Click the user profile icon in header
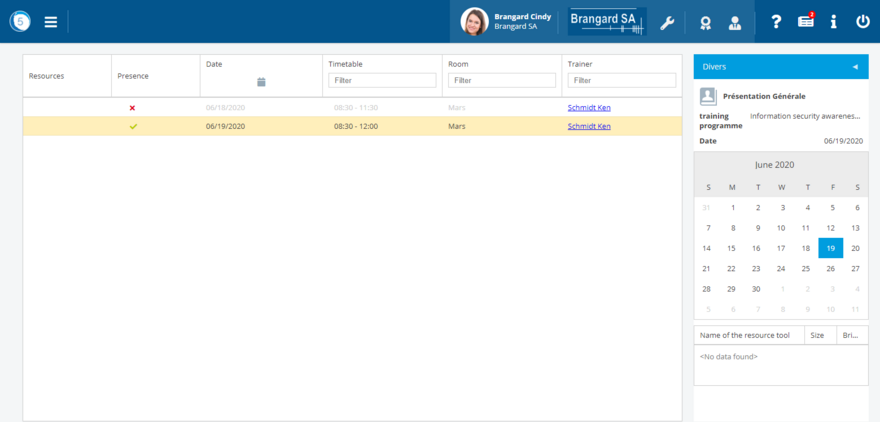Viewport: 880px width, 422px height. 735,22
